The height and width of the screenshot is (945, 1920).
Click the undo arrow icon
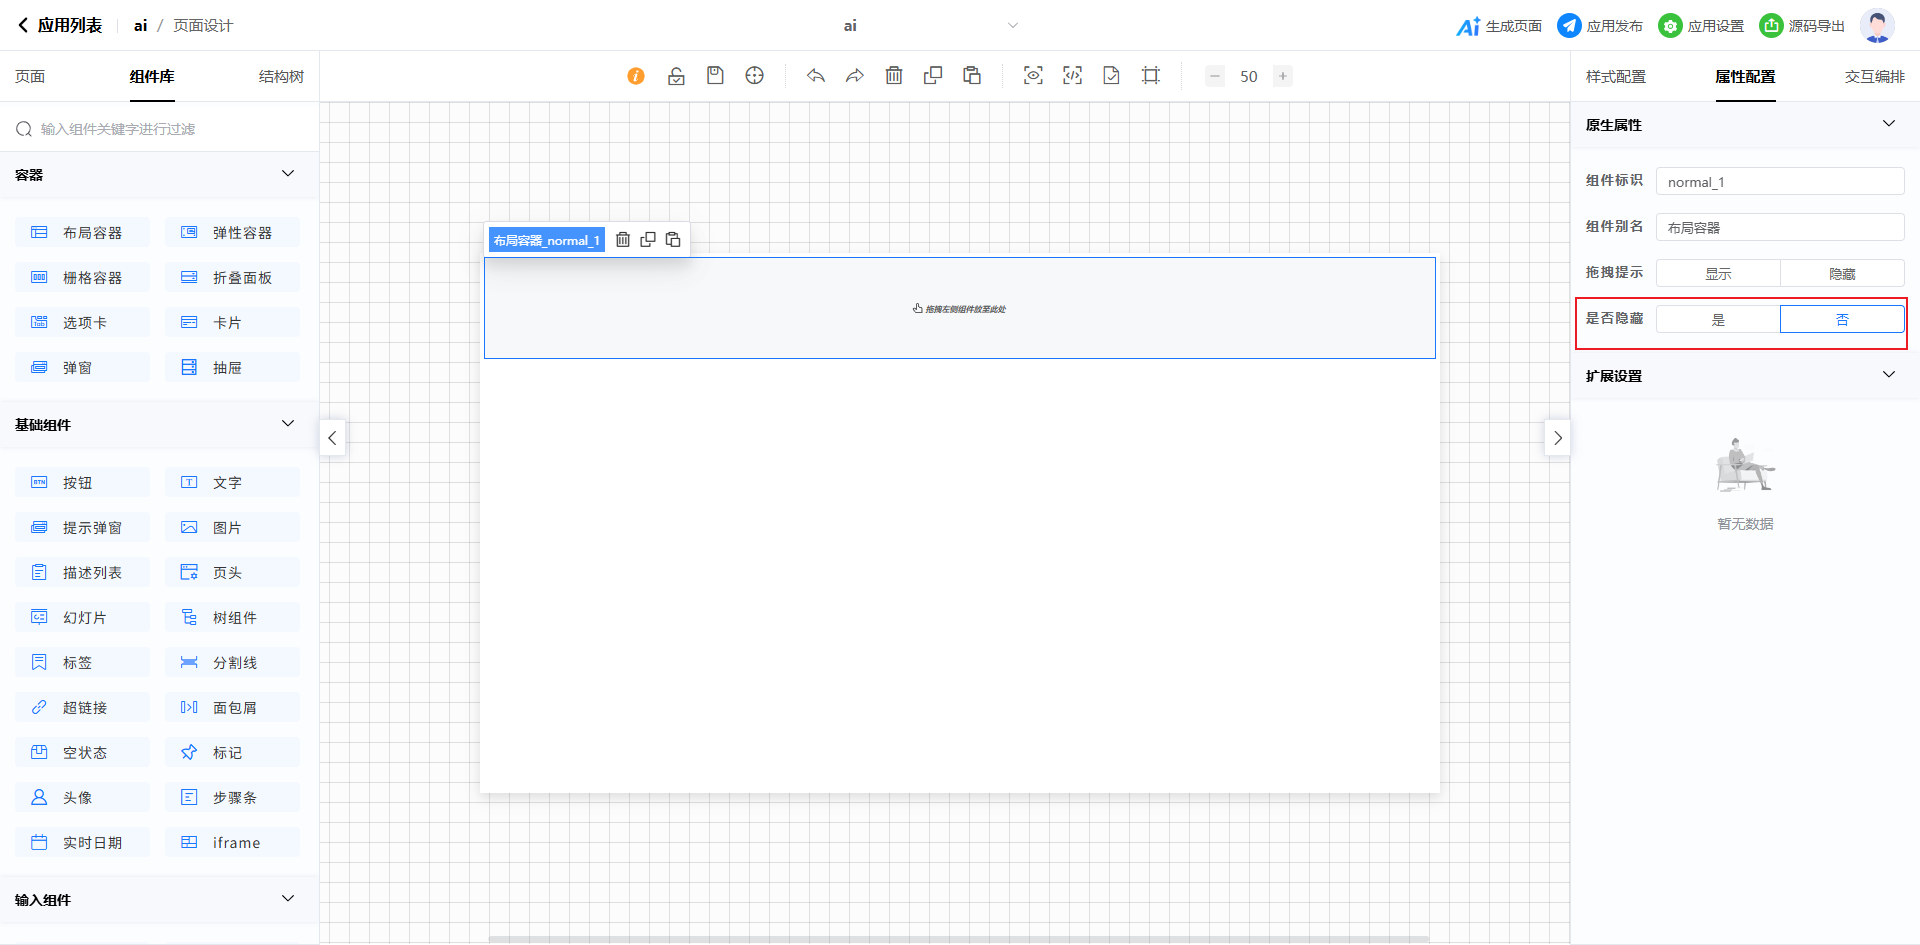[816, 76]
